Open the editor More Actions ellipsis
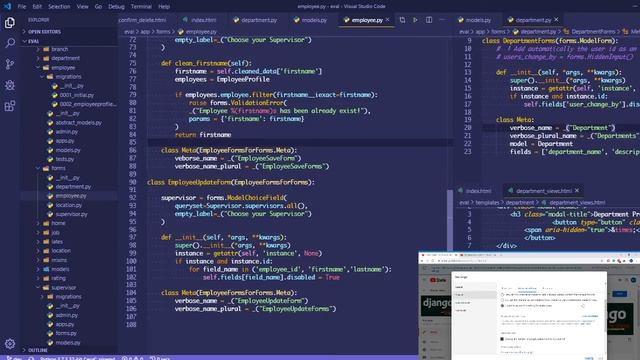640x360 pixels. (442, 20)
